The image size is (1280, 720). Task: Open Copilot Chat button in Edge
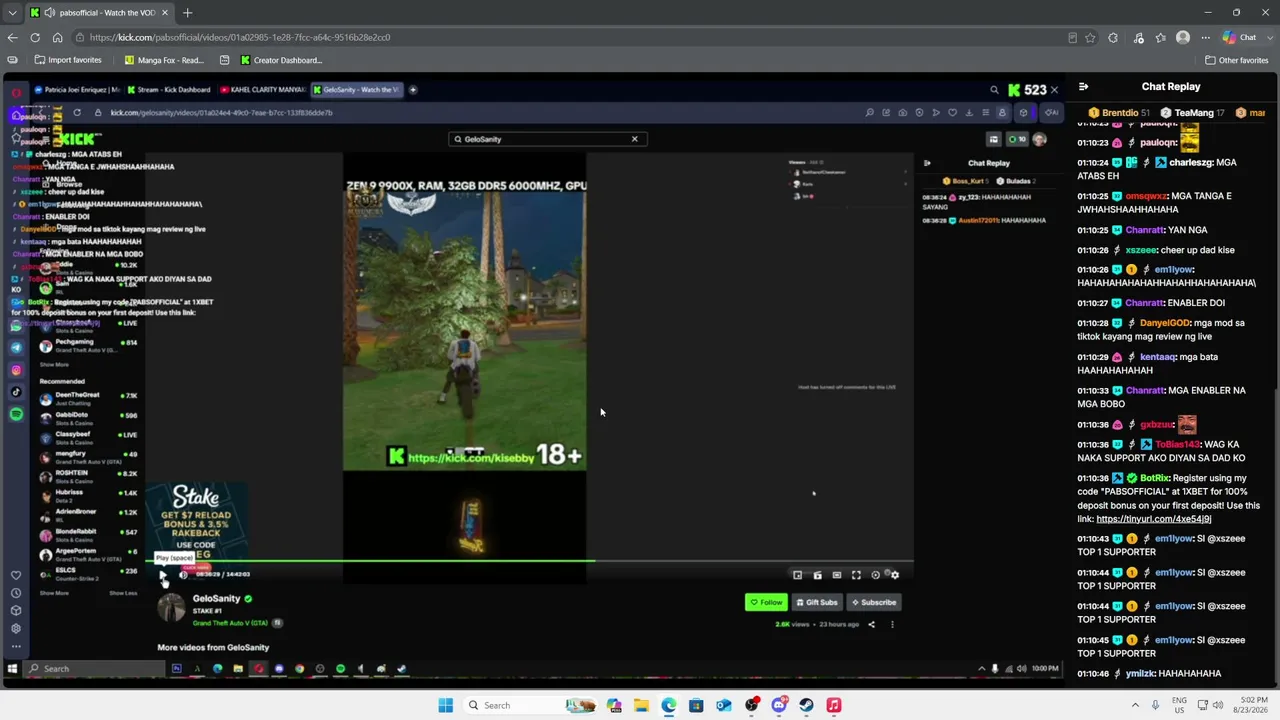coord(1240,38)
